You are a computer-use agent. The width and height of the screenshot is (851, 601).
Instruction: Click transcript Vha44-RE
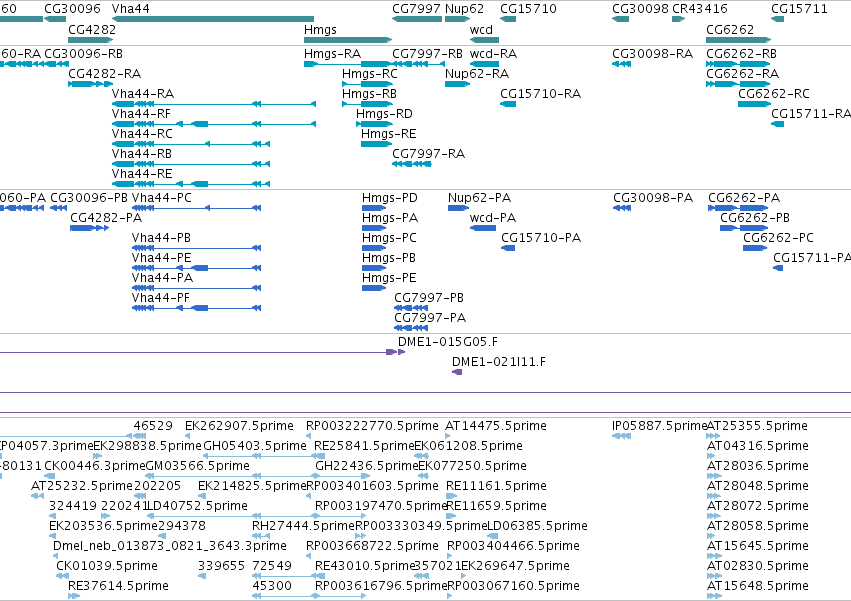[x=191, y=184]
